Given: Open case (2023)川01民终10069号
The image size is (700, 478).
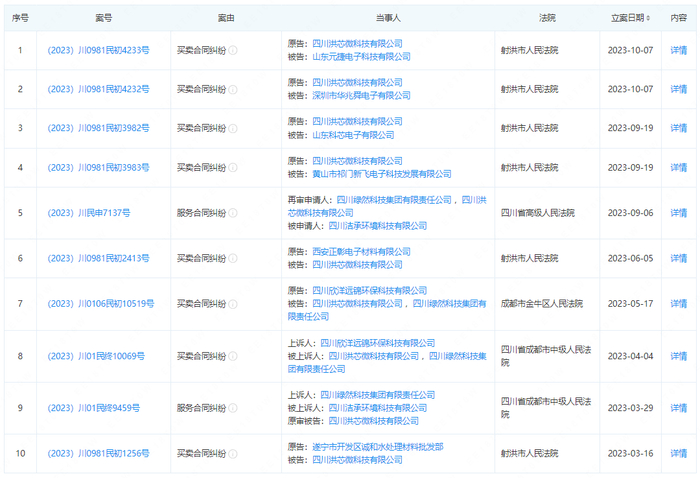Looking at the screenshot, I should [96, 356].
